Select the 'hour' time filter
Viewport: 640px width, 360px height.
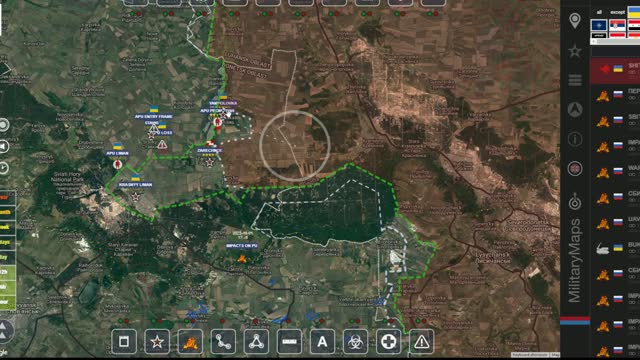click(7, 302)
